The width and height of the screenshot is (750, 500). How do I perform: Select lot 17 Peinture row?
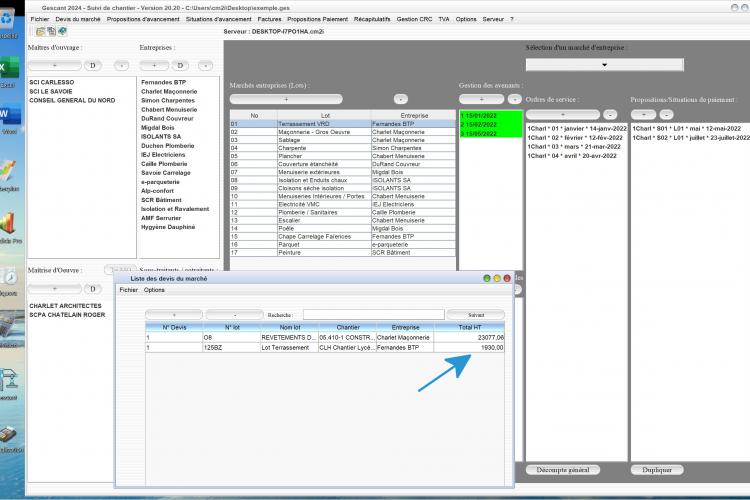pos(342,253)
